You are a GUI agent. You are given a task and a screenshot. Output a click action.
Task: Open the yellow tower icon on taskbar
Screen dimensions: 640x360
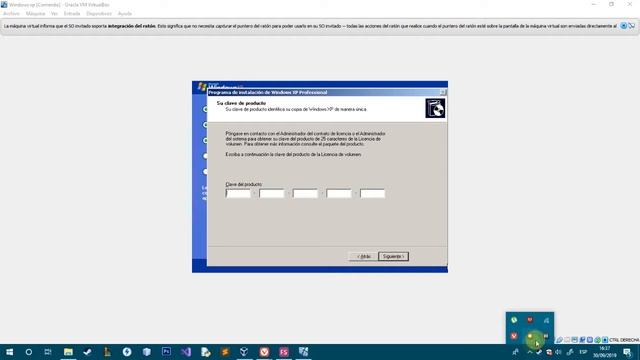click(x=107, y=352)
